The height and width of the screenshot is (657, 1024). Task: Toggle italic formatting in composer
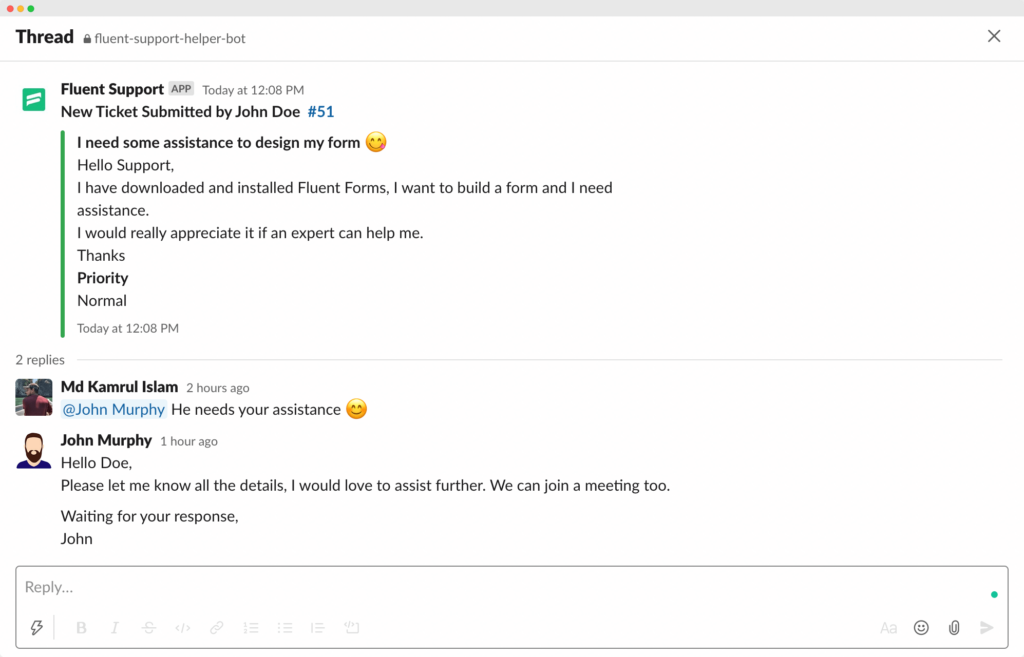(115, 628)
